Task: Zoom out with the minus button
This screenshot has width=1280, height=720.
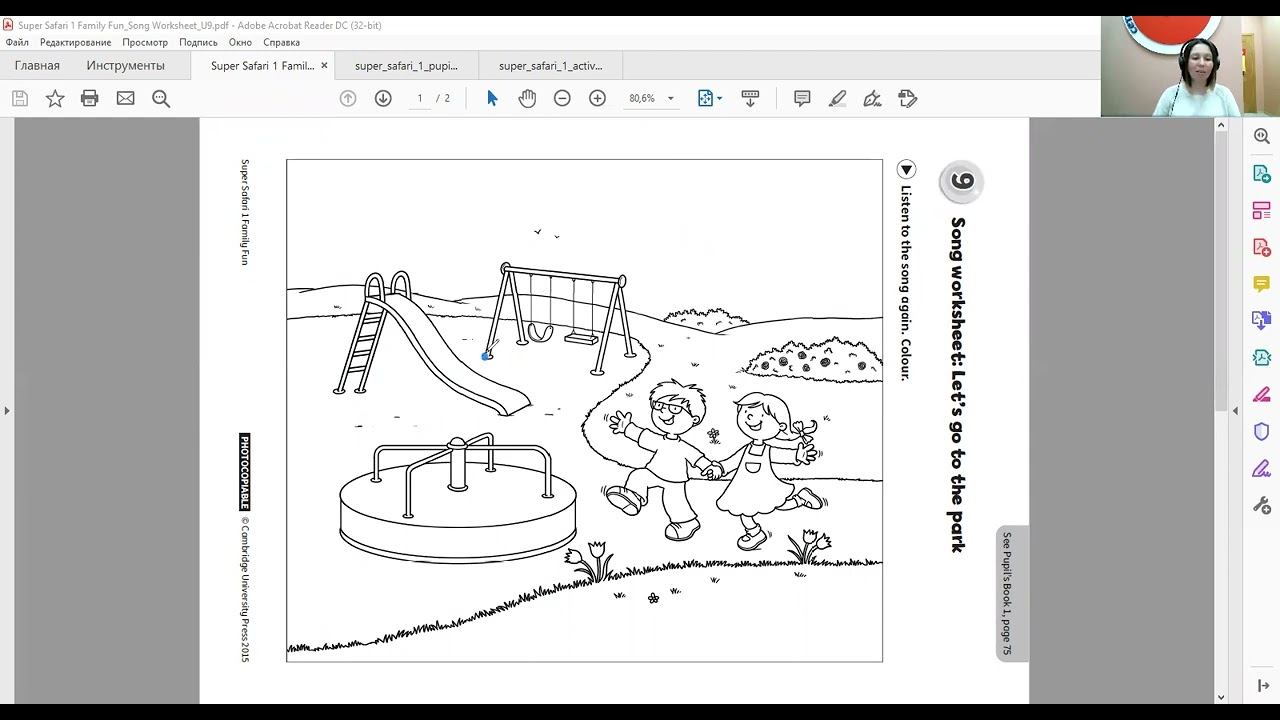Action: [x=562, y=98]
